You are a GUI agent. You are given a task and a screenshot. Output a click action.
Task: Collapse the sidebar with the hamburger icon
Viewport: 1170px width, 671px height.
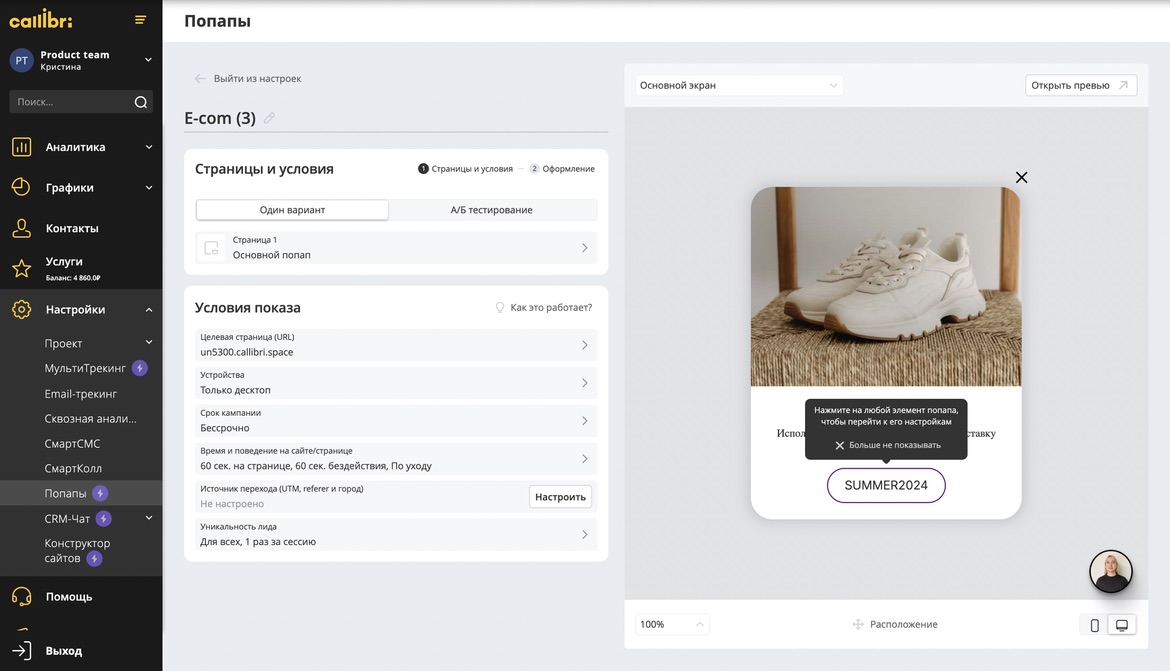(x=140, y=20)
